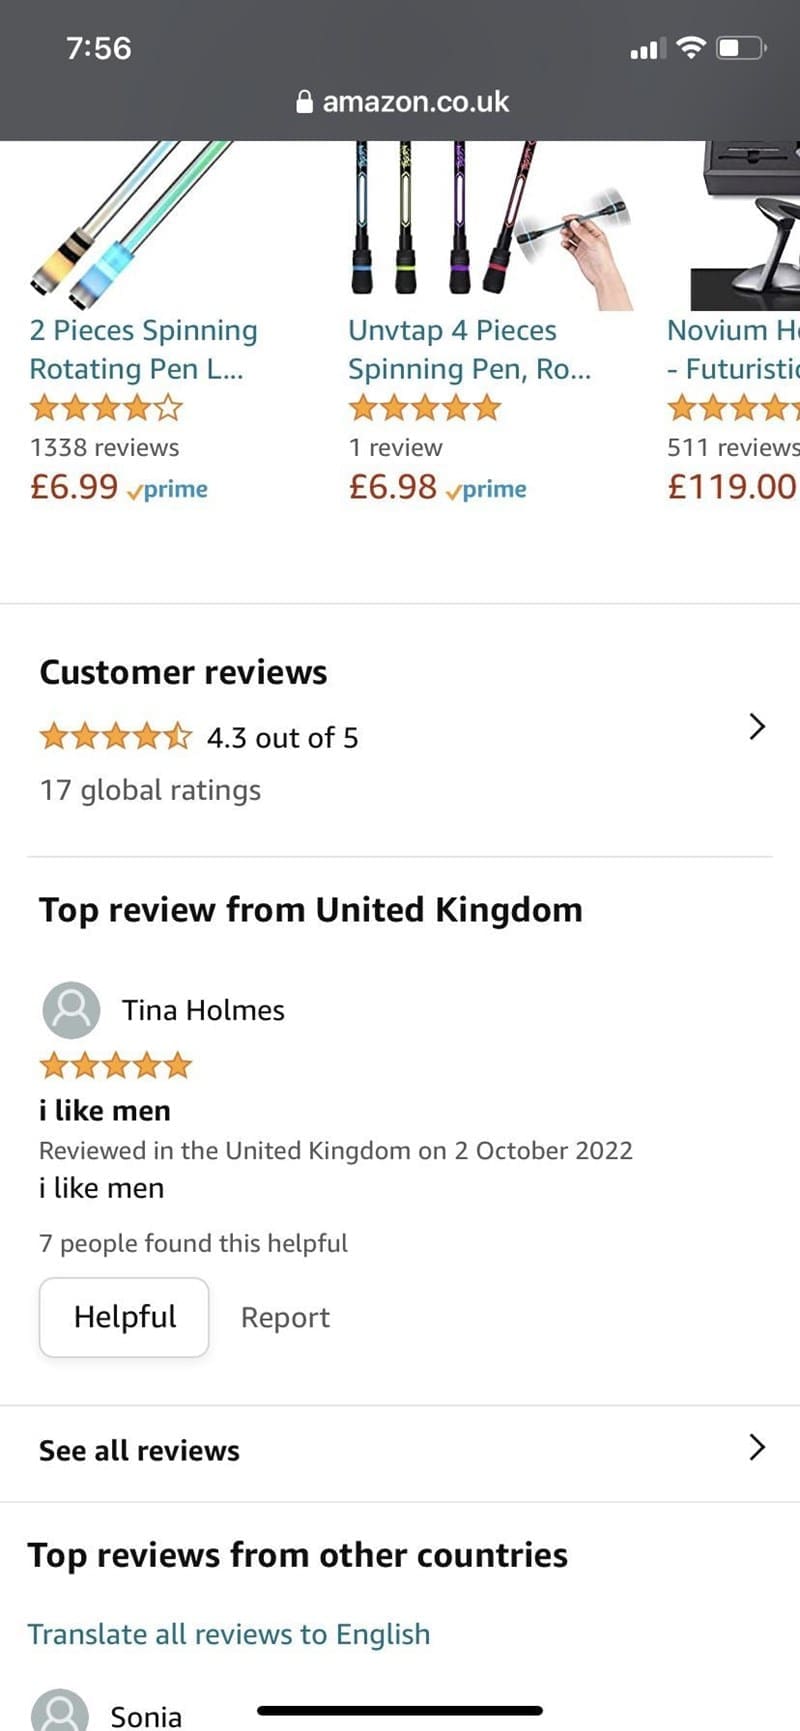The width and height of the screenshot is (800, 1731).
Task: Open See all reviews via its chevron
Action: point(756,1447)
